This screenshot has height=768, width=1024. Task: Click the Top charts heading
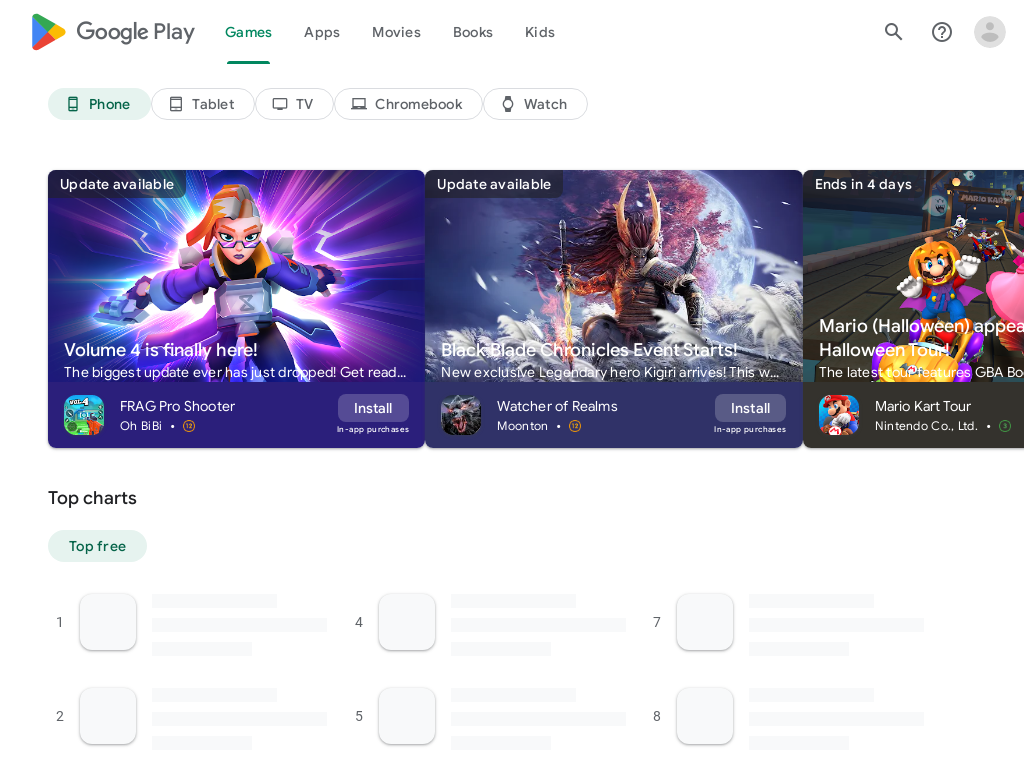[x=92, y=498]
